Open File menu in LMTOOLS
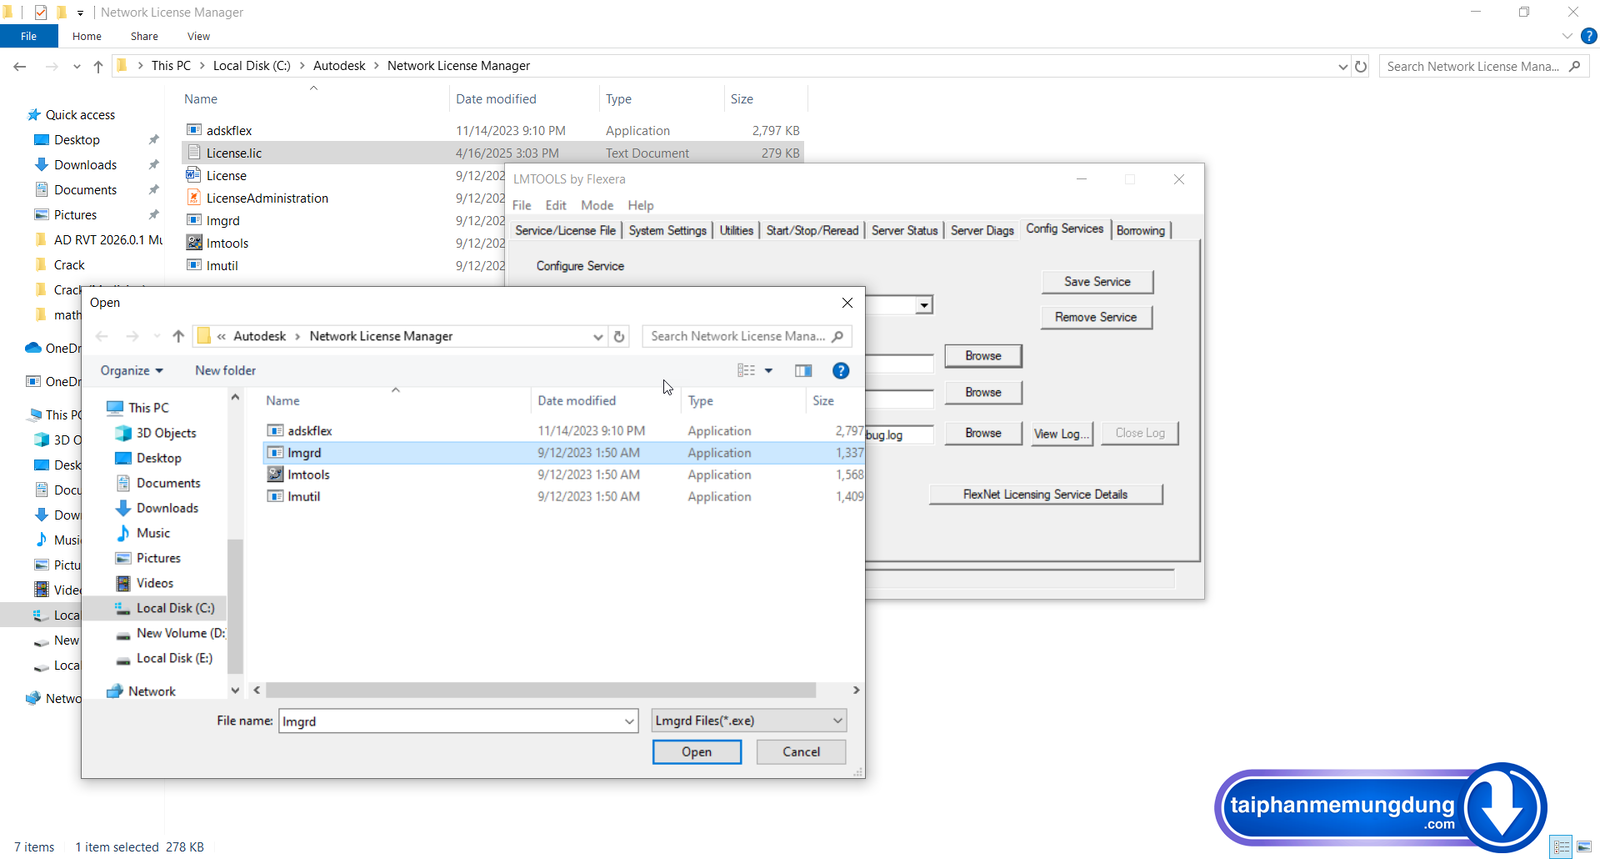 [522, 205]
